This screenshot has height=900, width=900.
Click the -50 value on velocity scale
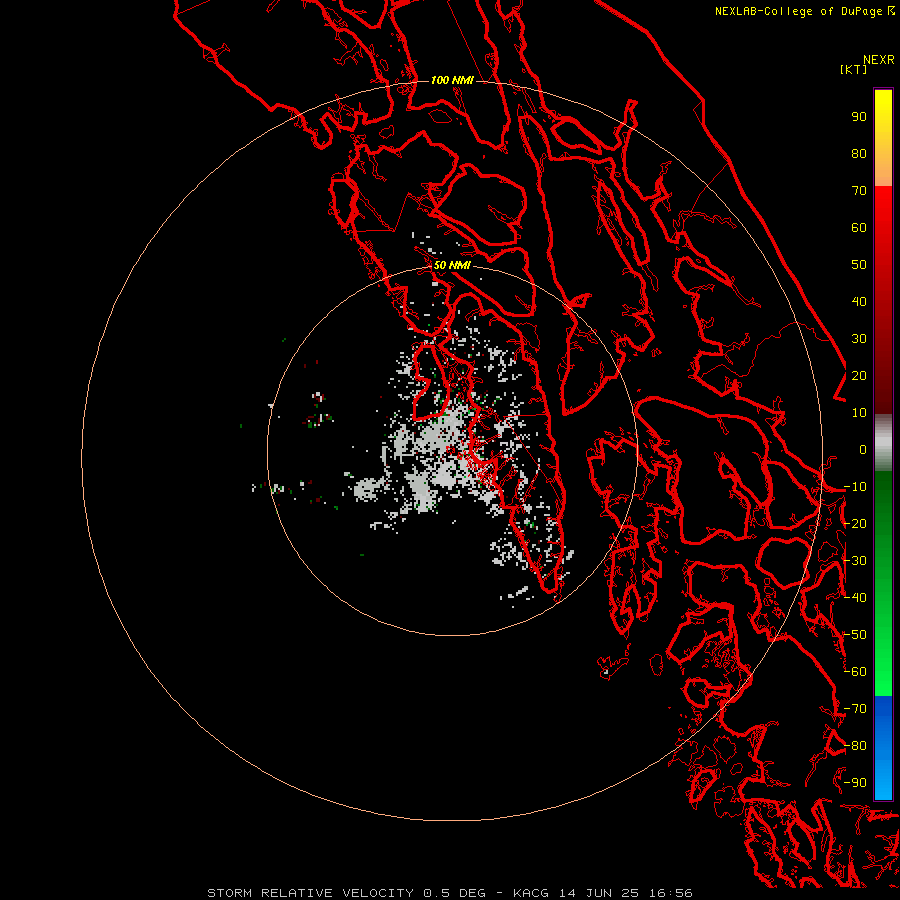tap(855, 635)
